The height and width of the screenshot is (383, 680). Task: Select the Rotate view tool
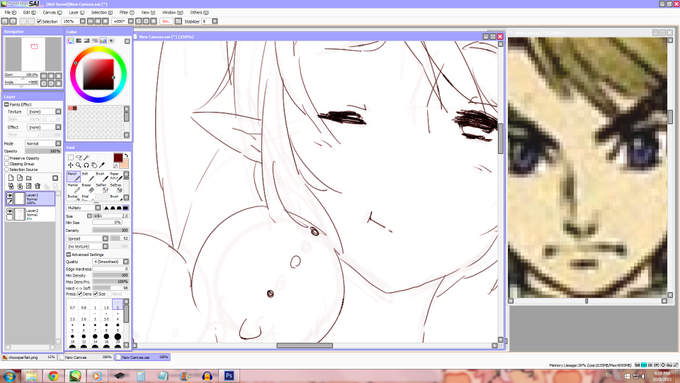click(86, 165)
